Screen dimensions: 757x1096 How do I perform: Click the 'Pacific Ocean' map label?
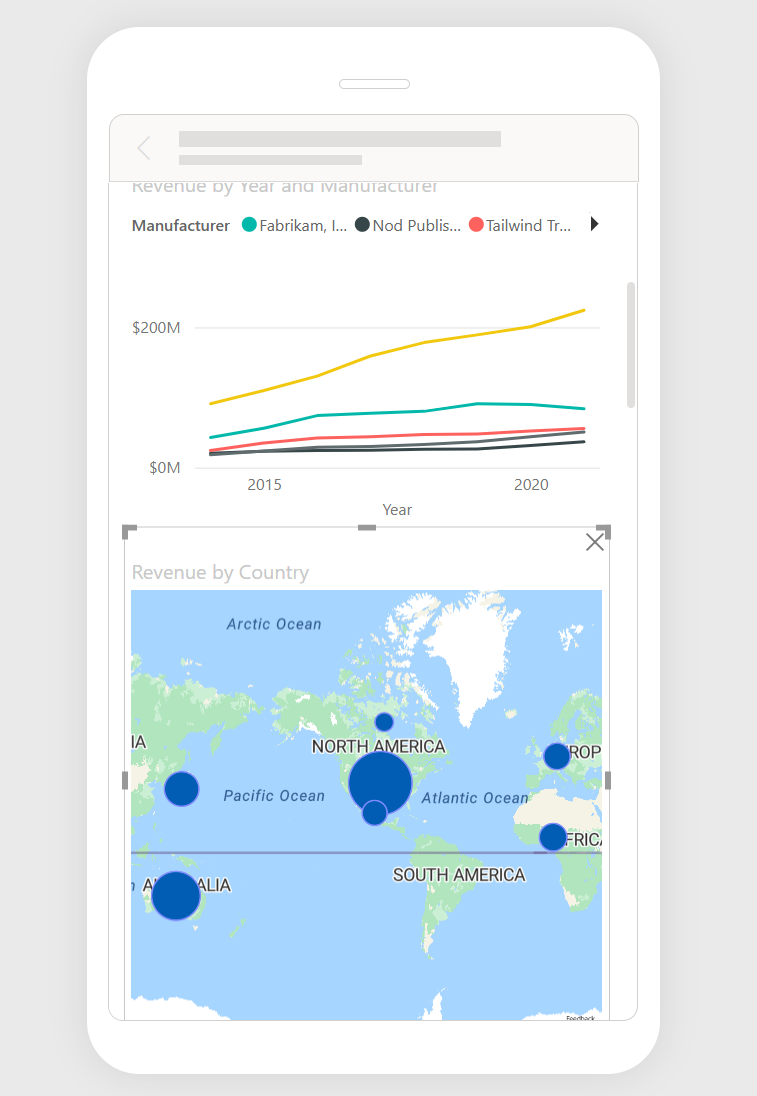click(274, 795)
